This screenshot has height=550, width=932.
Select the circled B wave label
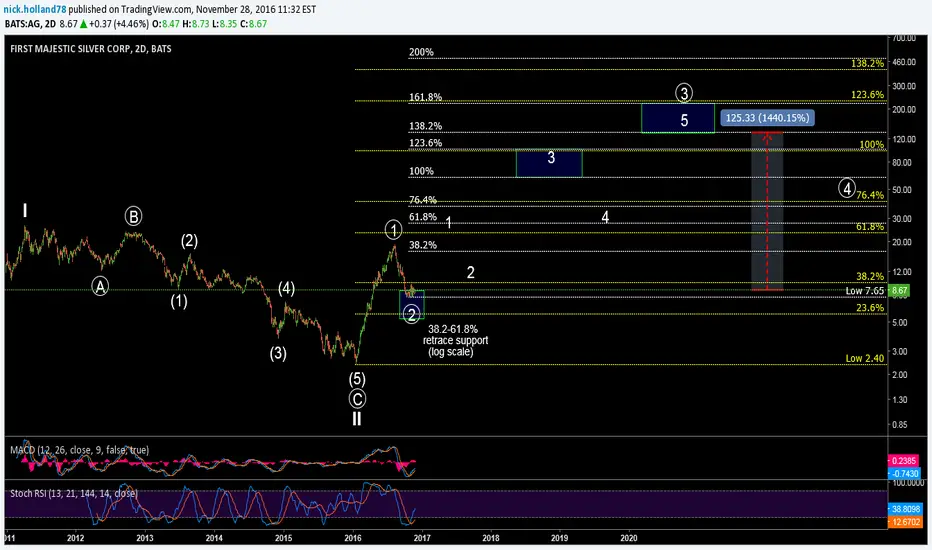pos(133,216)
